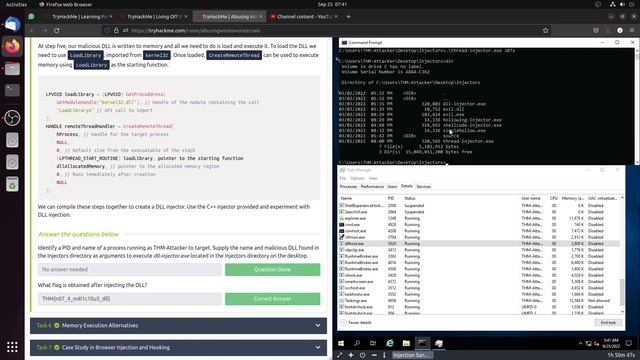Click the Injection Sandbox machine label
Image resolution: width=640 pixels, height=360 pixels.
411,355
